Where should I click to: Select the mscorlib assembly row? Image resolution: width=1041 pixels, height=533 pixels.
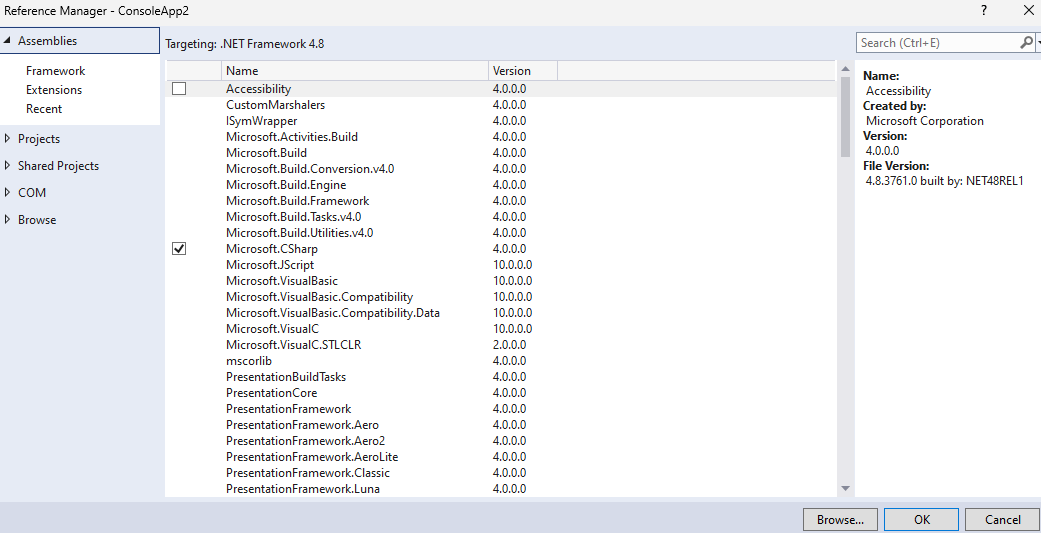tap(500, 360)
